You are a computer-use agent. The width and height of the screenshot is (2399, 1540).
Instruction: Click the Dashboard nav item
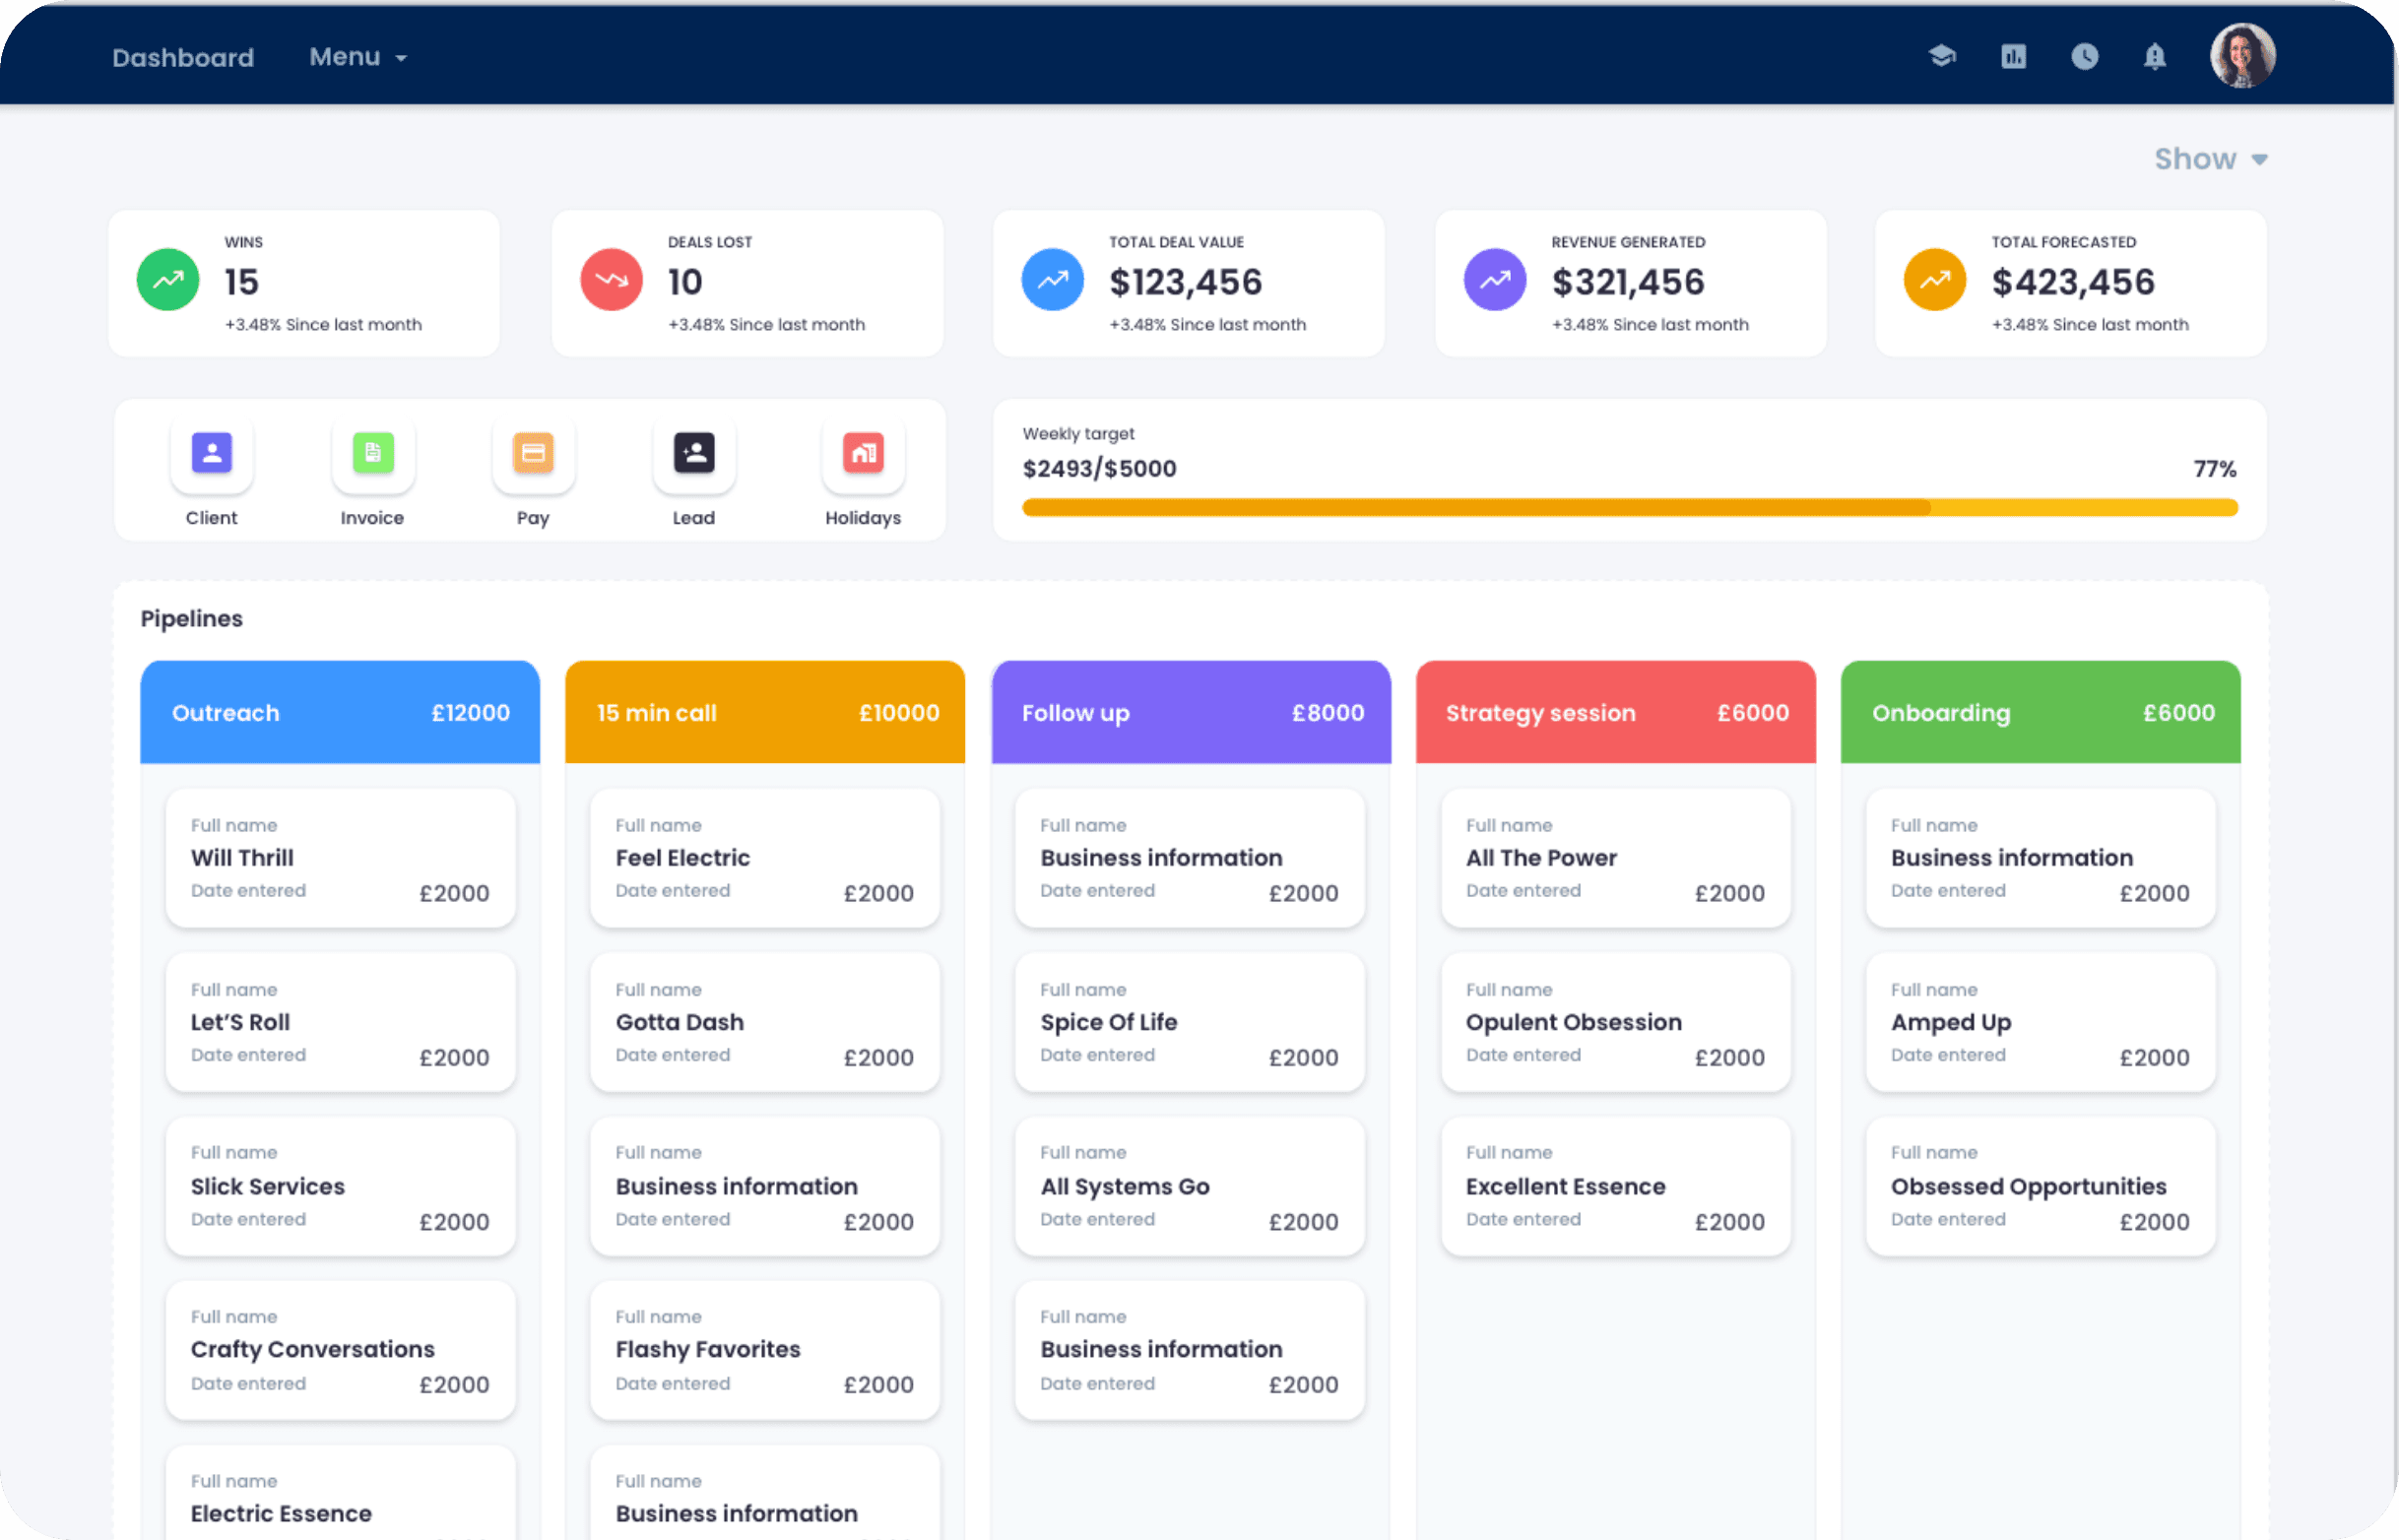coord(183,57)
